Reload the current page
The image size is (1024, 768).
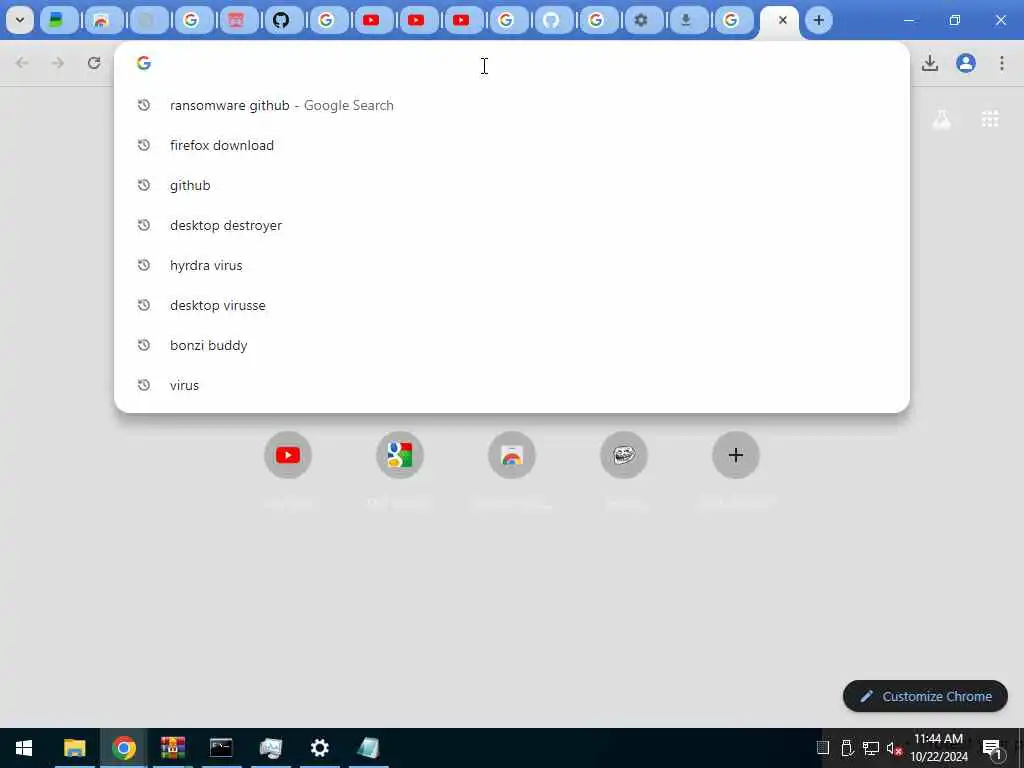pos(94,63)
